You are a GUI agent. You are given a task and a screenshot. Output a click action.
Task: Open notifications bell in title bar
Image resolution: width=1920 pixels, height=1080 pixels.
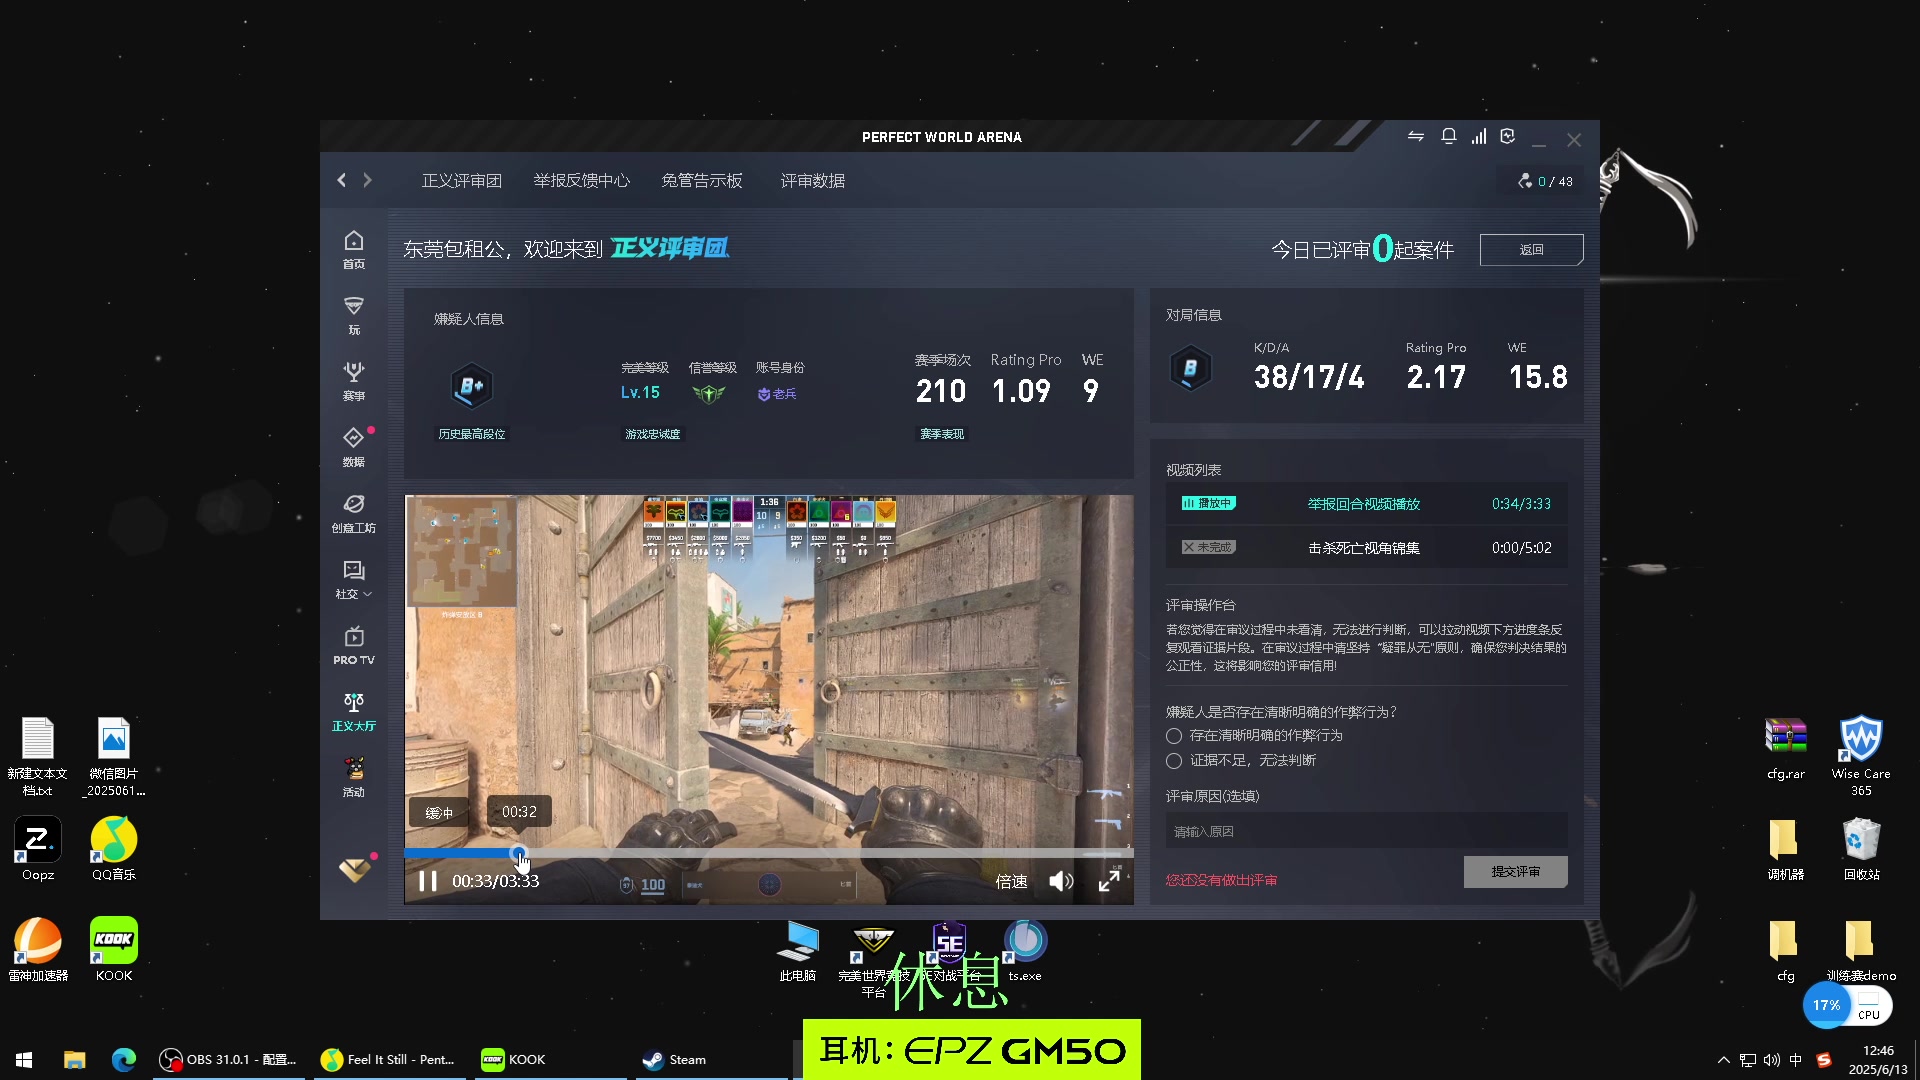(1448, 136)
